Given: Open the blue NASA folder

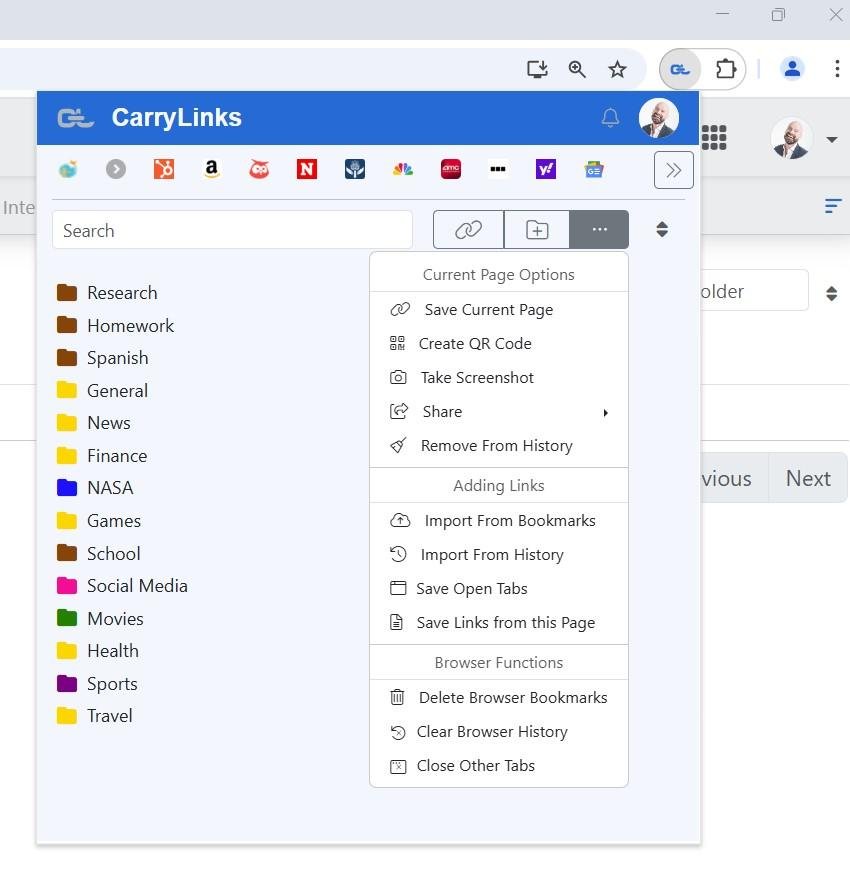Looking at the screenshot, I should pos(95,488).
